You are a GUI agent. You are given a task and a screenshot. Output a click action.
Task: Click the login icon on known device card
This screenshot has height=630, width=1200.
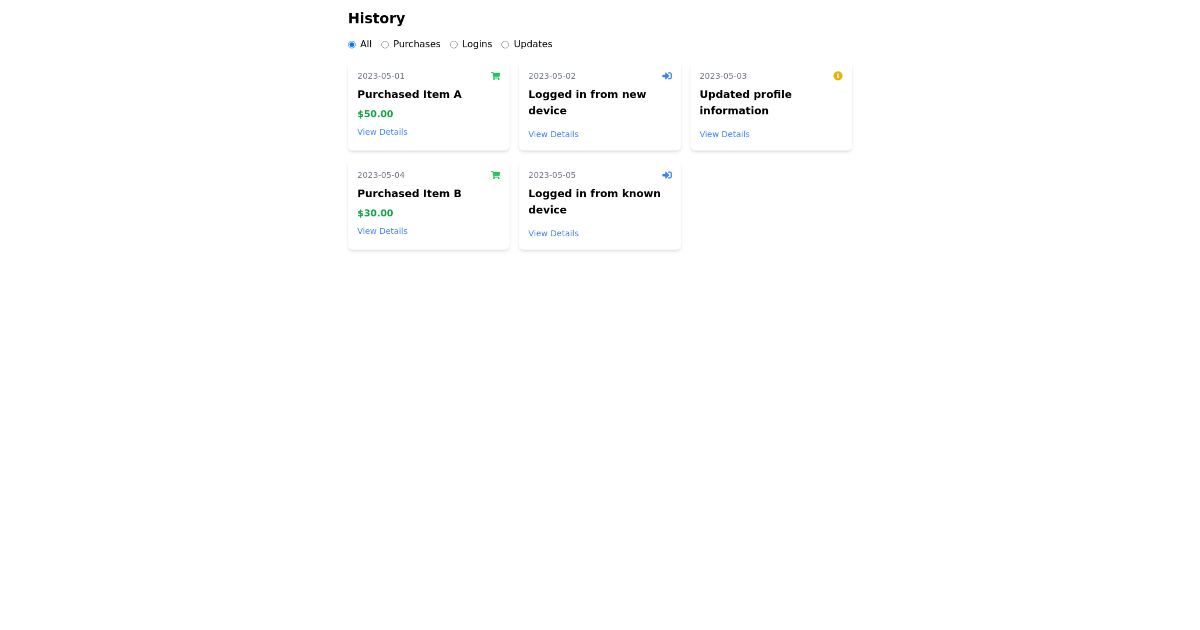pyautogui.click(x=666, y=175)
